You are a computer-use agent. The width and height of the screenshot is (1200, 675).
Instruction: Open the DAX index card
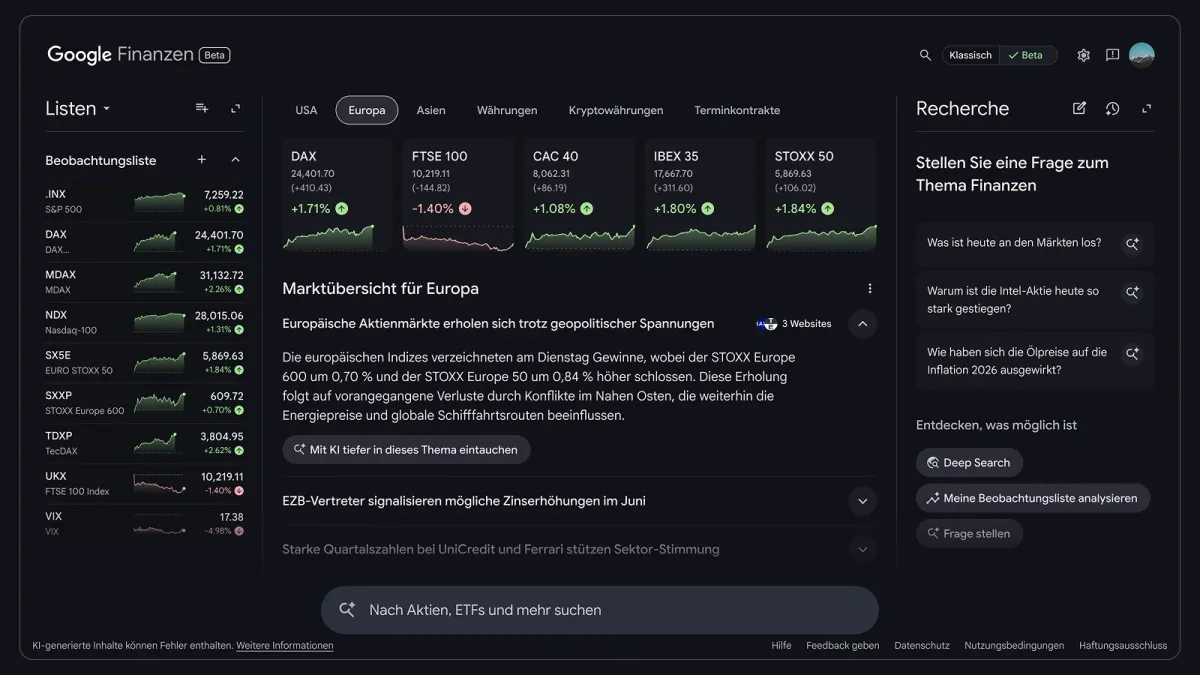(337, 194)
